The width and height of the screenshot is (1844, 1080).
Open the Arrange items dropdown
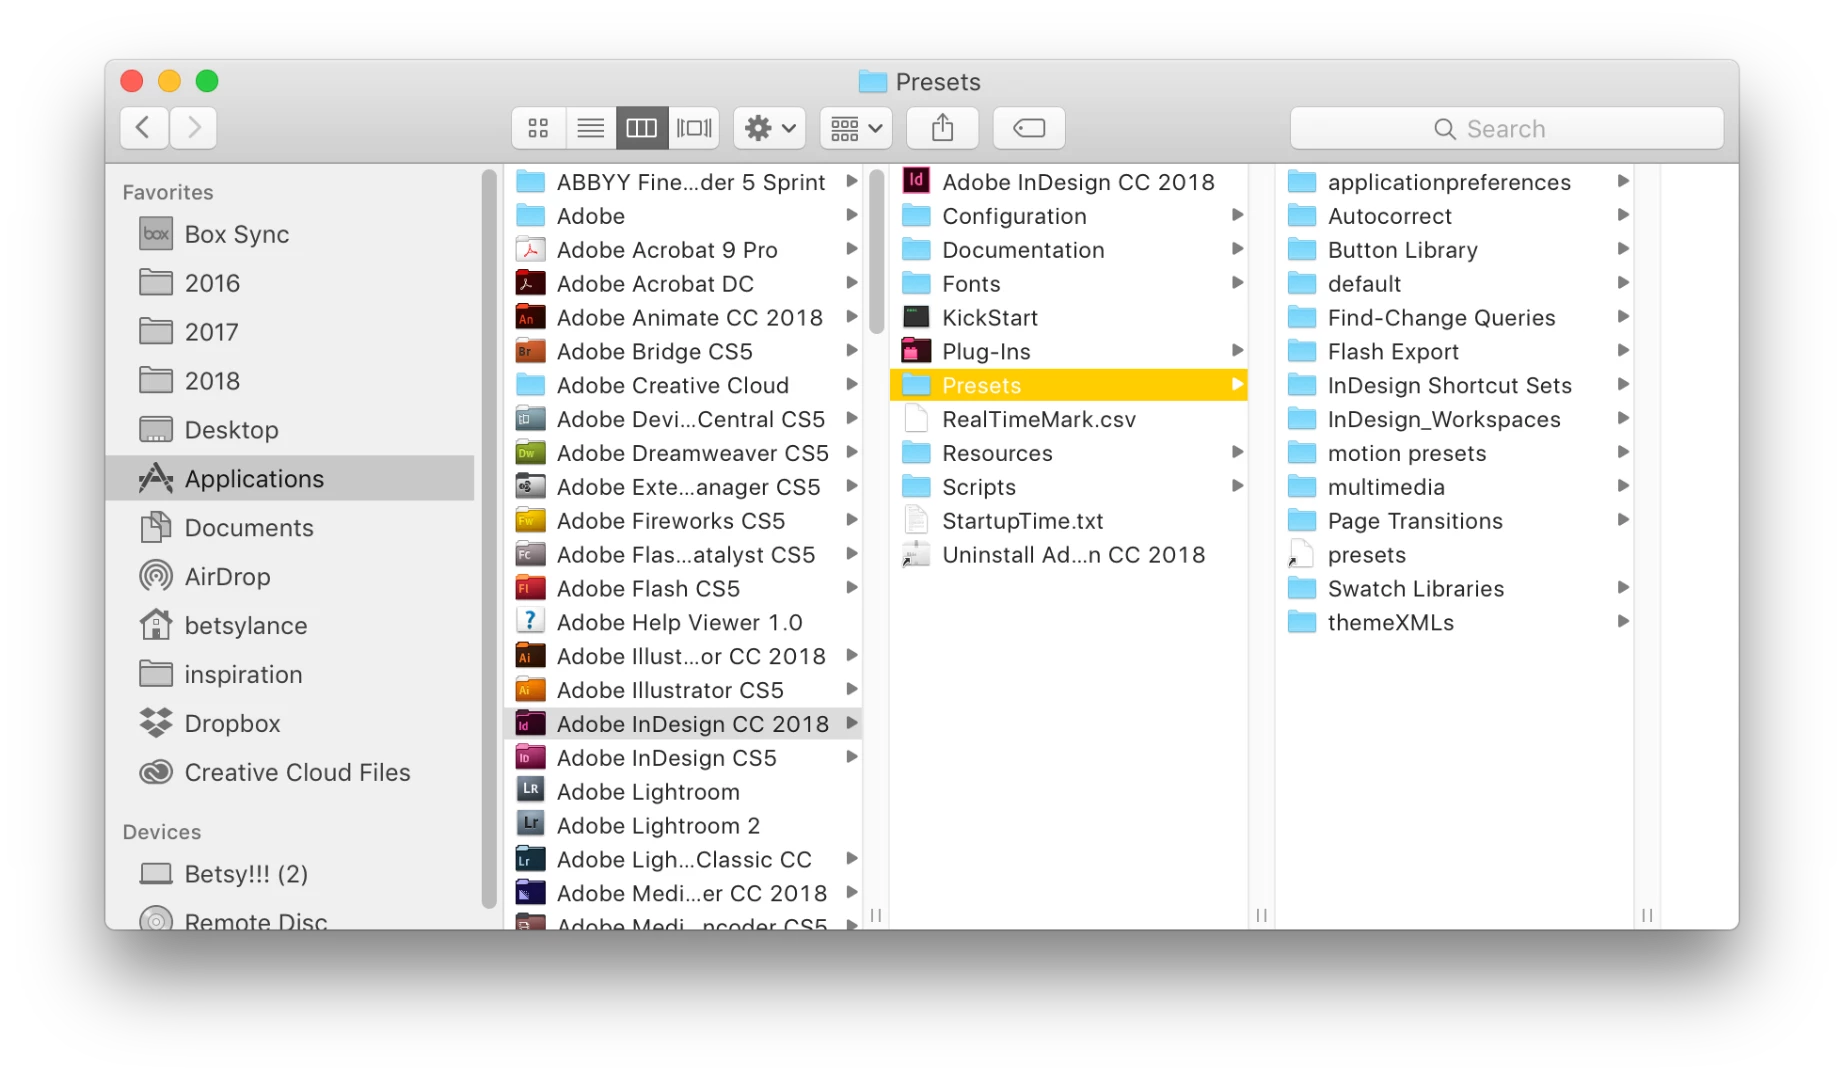(856, 128)
